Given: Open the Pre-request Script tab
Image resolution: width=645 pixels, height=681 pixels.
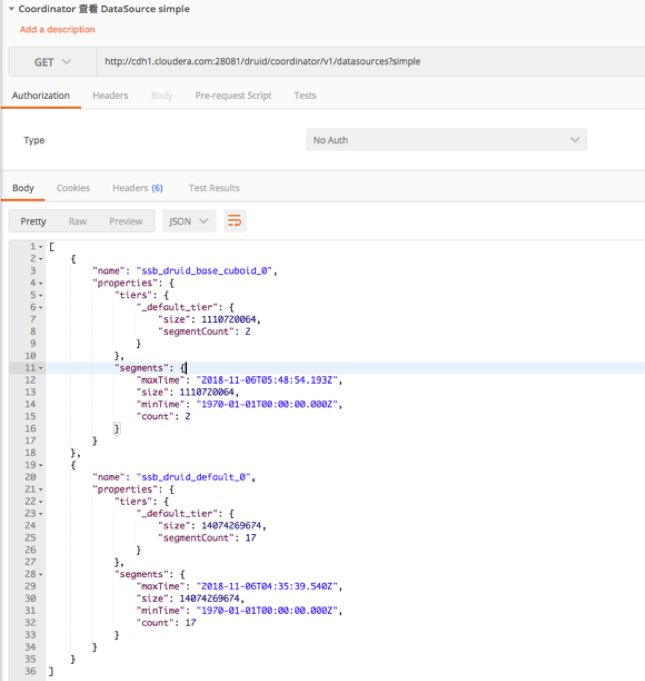Looking at the screenshot, I should 233,96.
